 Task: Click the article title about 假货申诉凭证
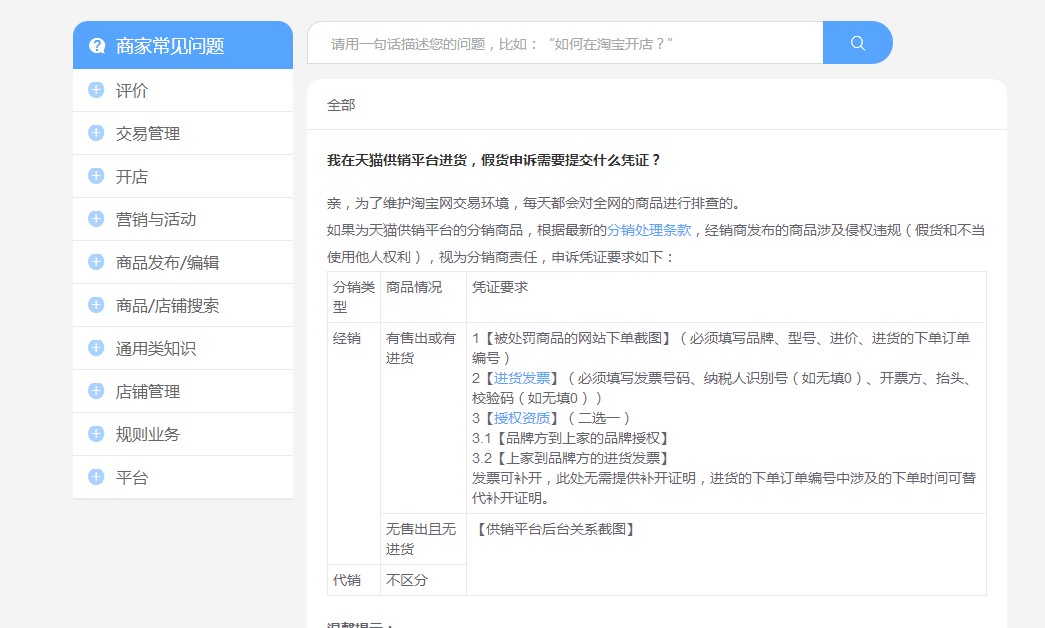493,160
